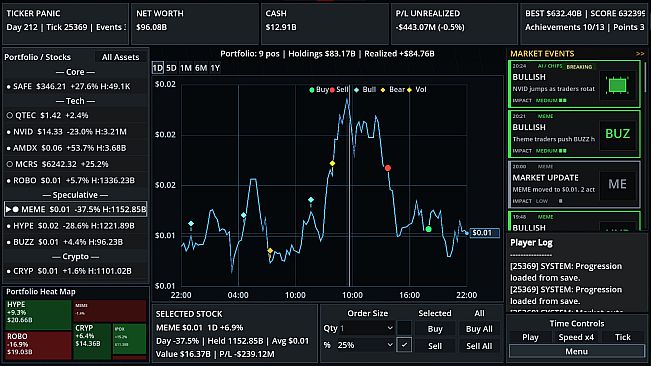Advance one Tick
Screen dimensions: 651x366
(623, 337)
